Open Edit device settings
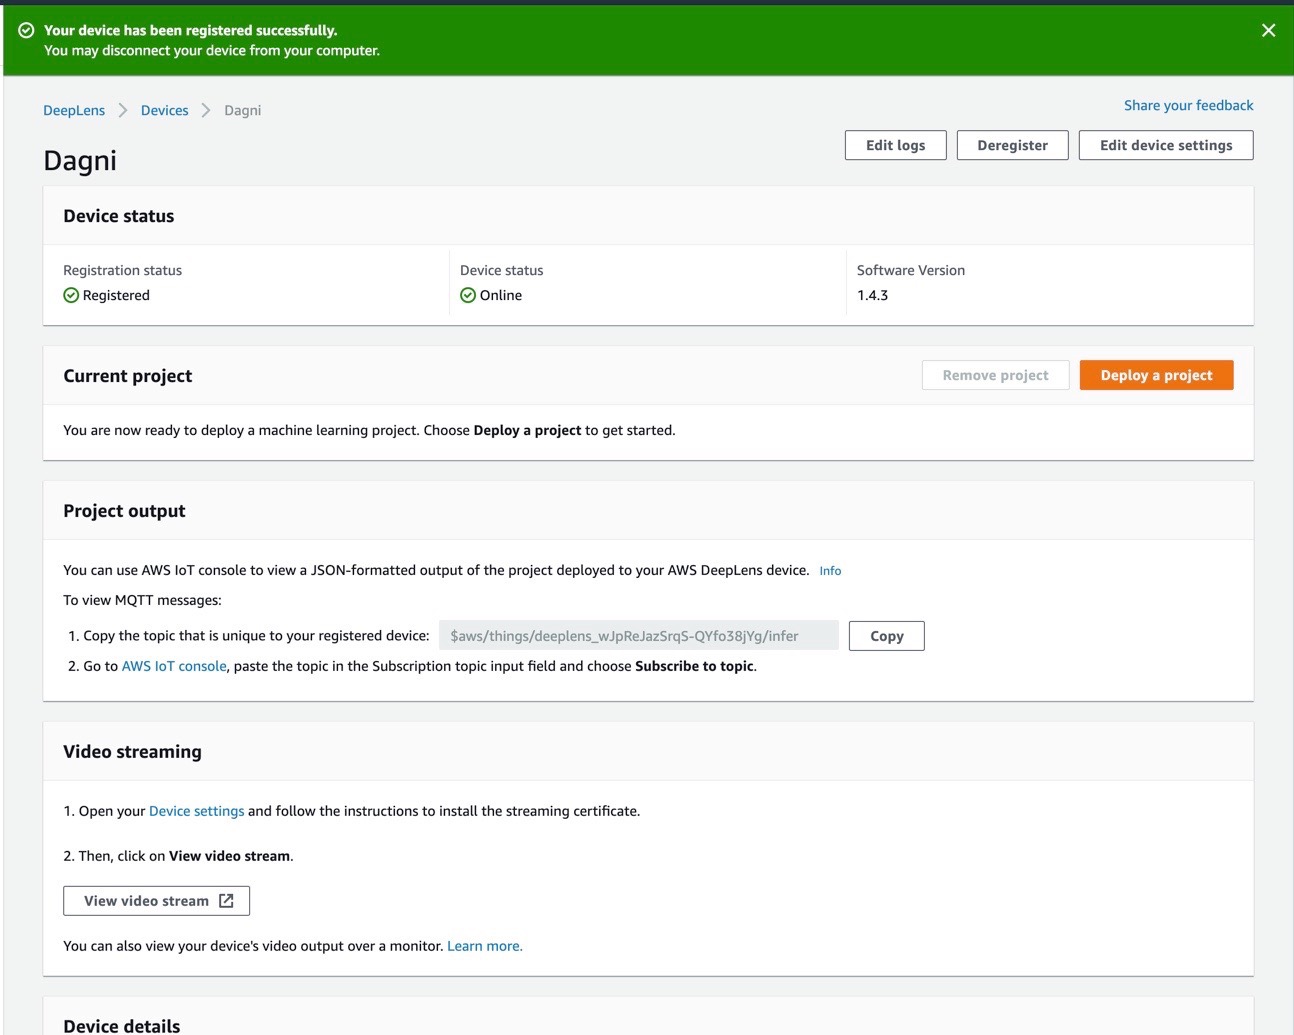 coord(1166,145)
